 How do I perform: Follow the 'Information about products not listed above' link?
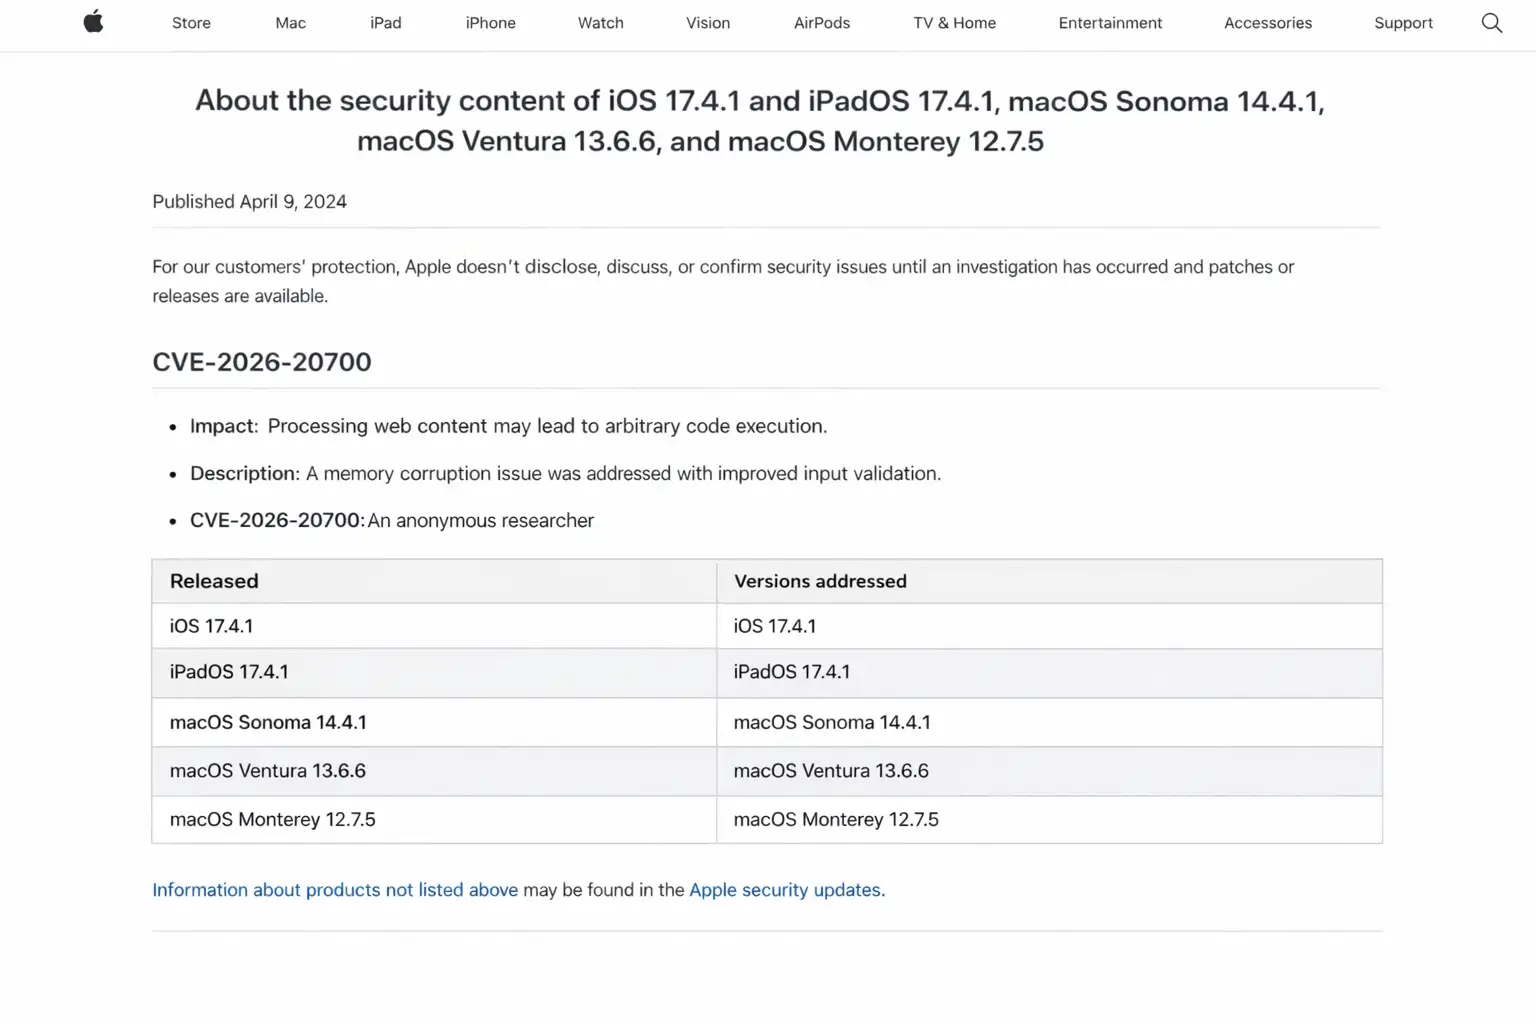pos(335,890)
